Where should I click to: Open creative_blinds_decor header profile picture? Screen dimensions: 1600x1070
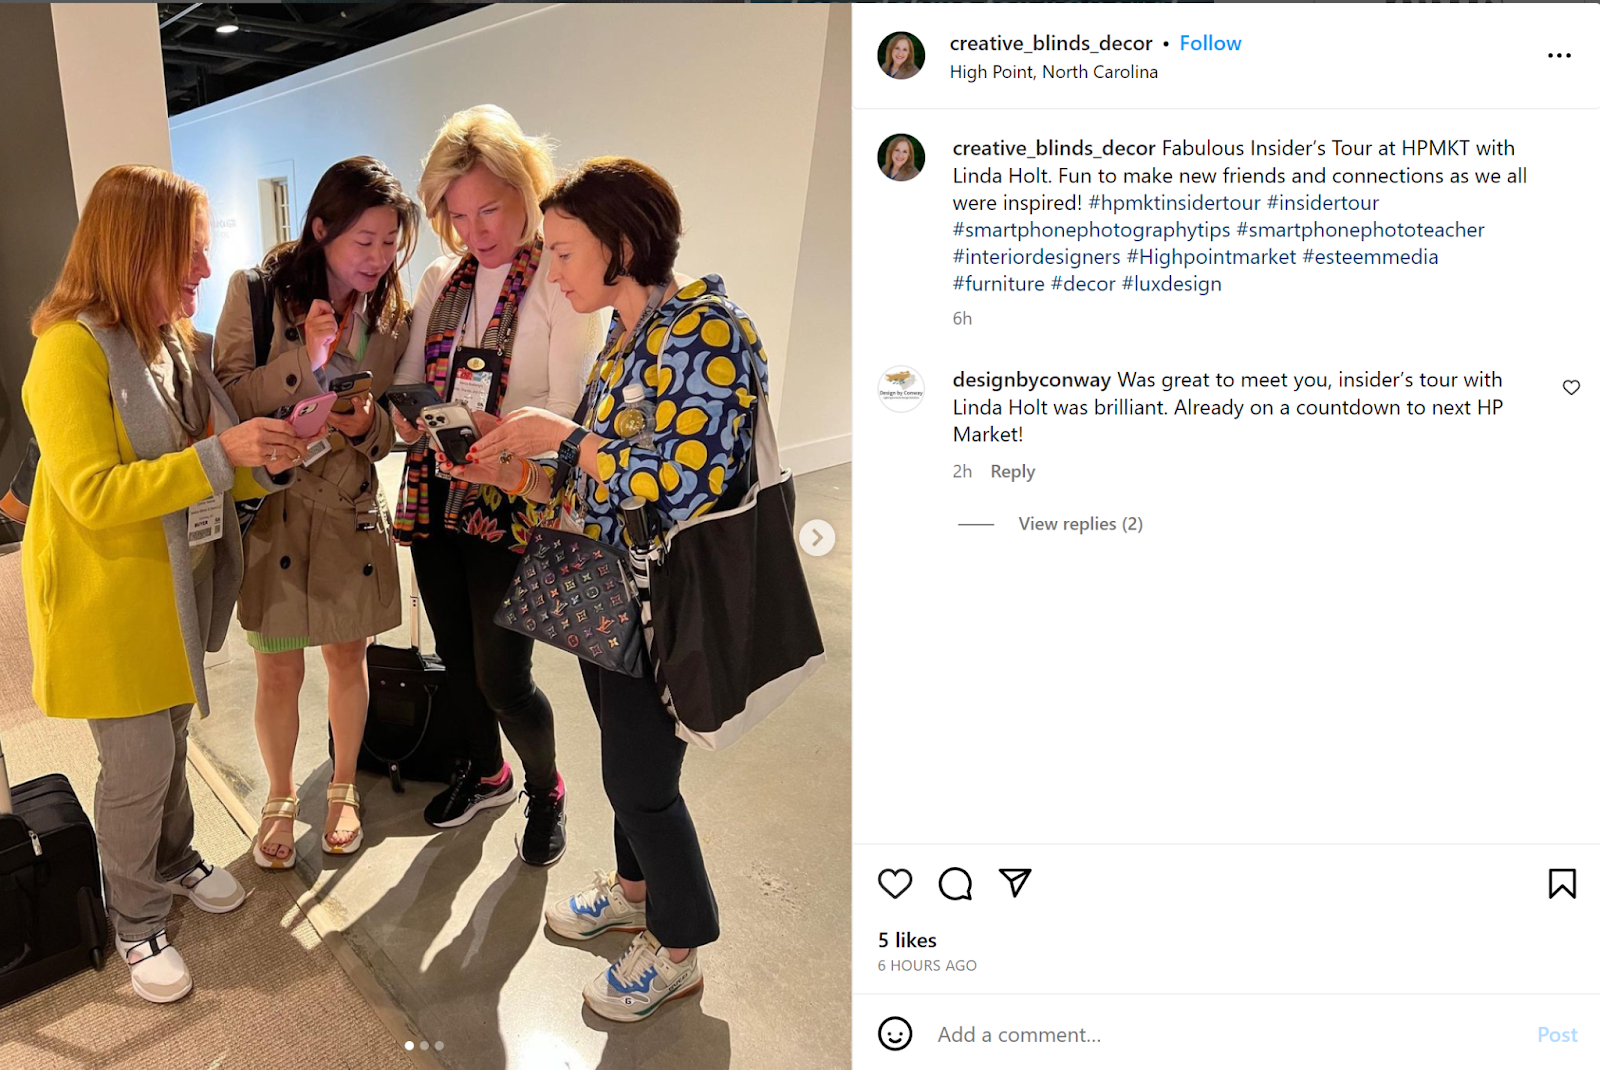click(901, 55)
